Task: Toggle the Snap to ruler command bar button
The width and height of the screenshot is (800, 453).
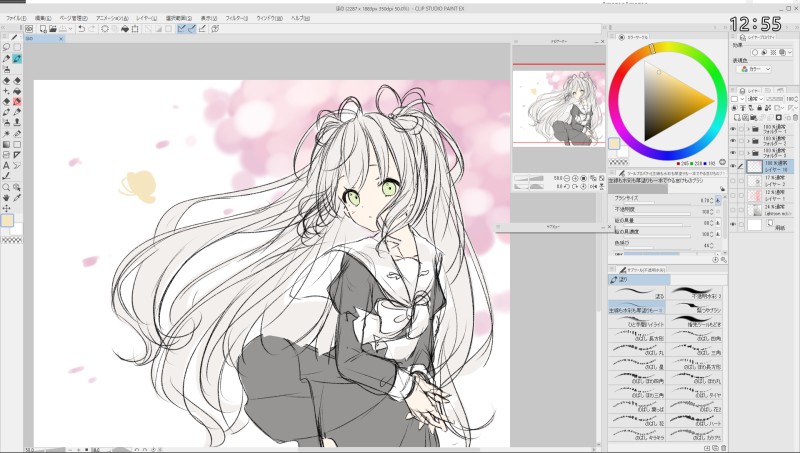Action: pos(181,29)
